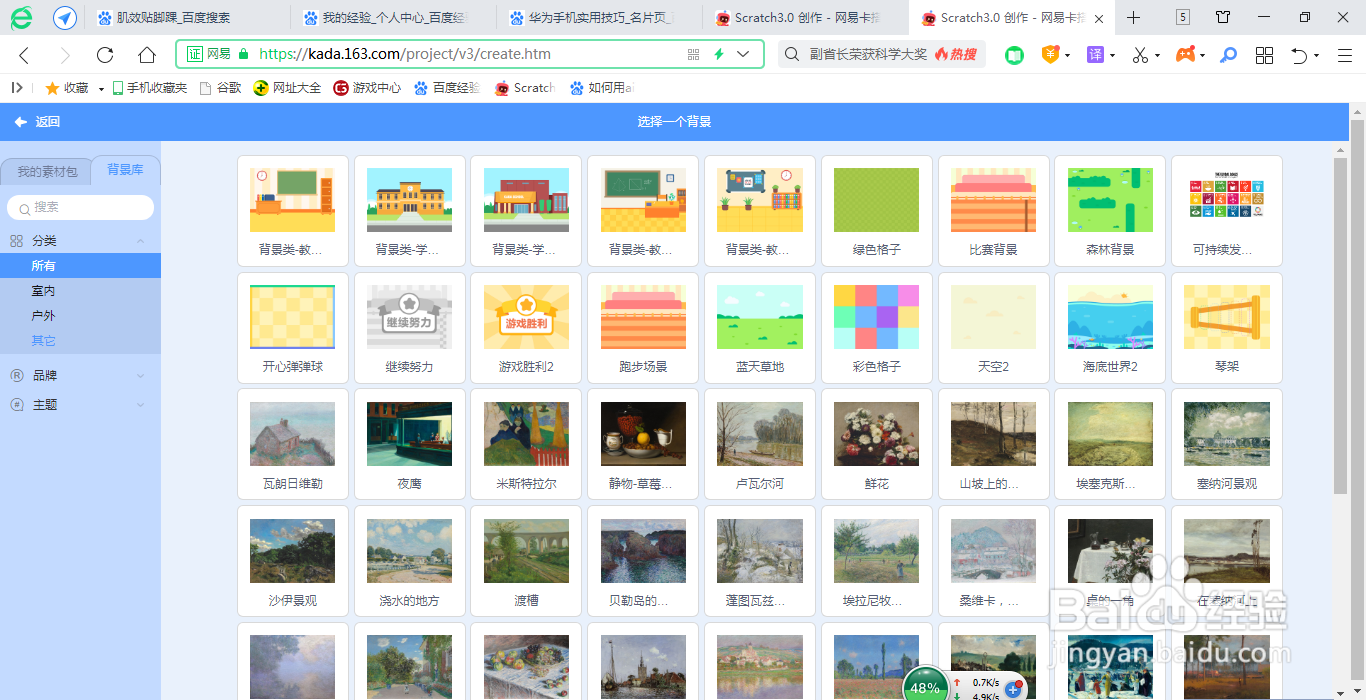Screen dimensions: 1366x700
Task: Click the blue compass navigation icon
Action: pos(65,17)
